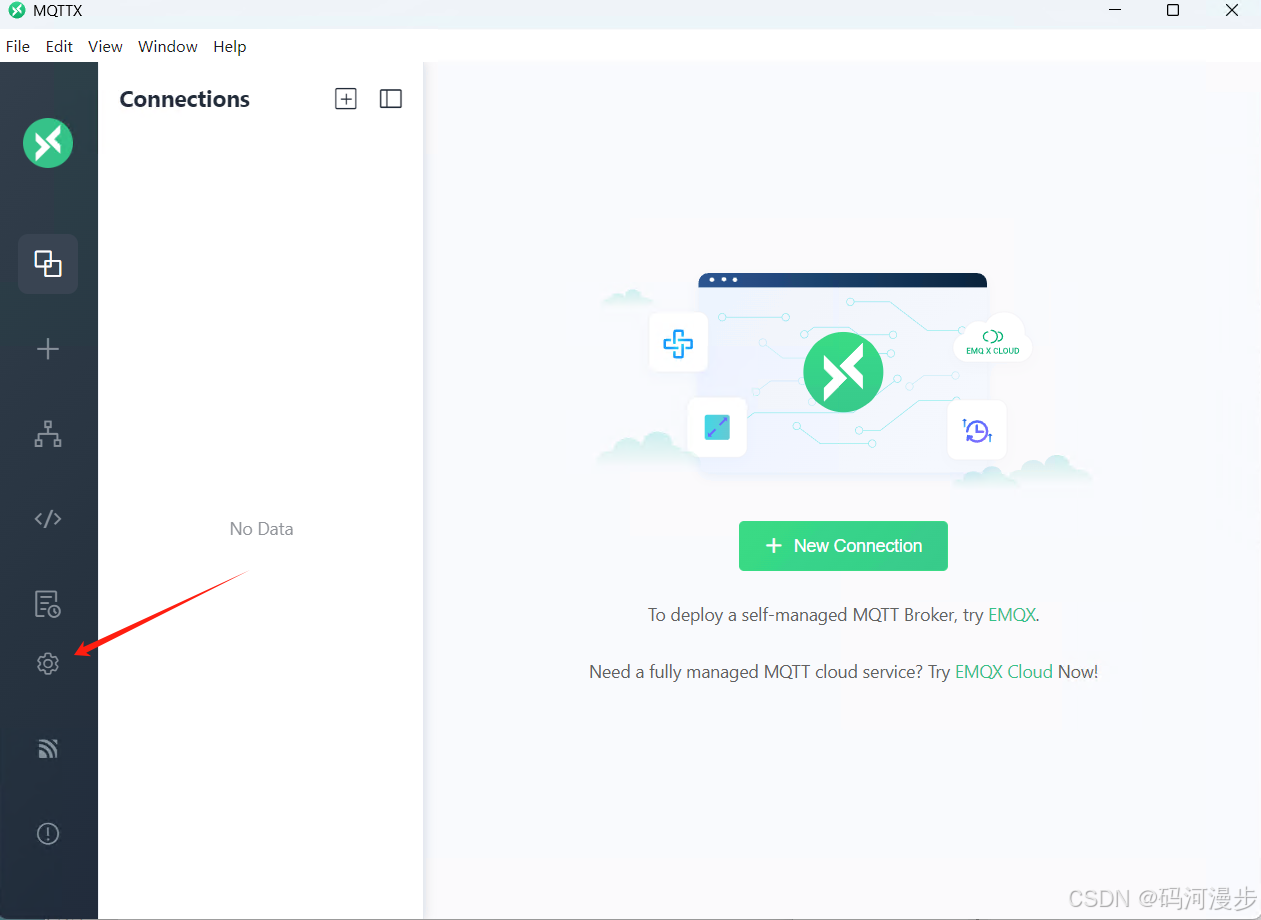The width and height of the screenshot is (1261, 920).
Task: Click the plus icon in the left sidebar
Action: [48, 349]
